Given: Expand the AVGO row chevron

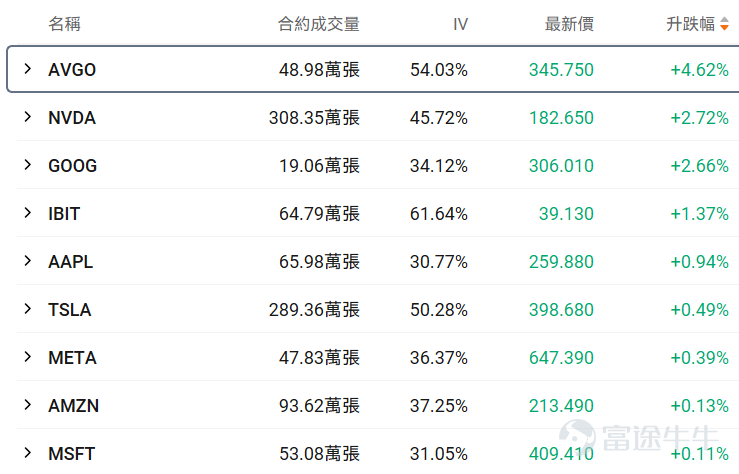Looking at the screenshot, I should point(28,69).
